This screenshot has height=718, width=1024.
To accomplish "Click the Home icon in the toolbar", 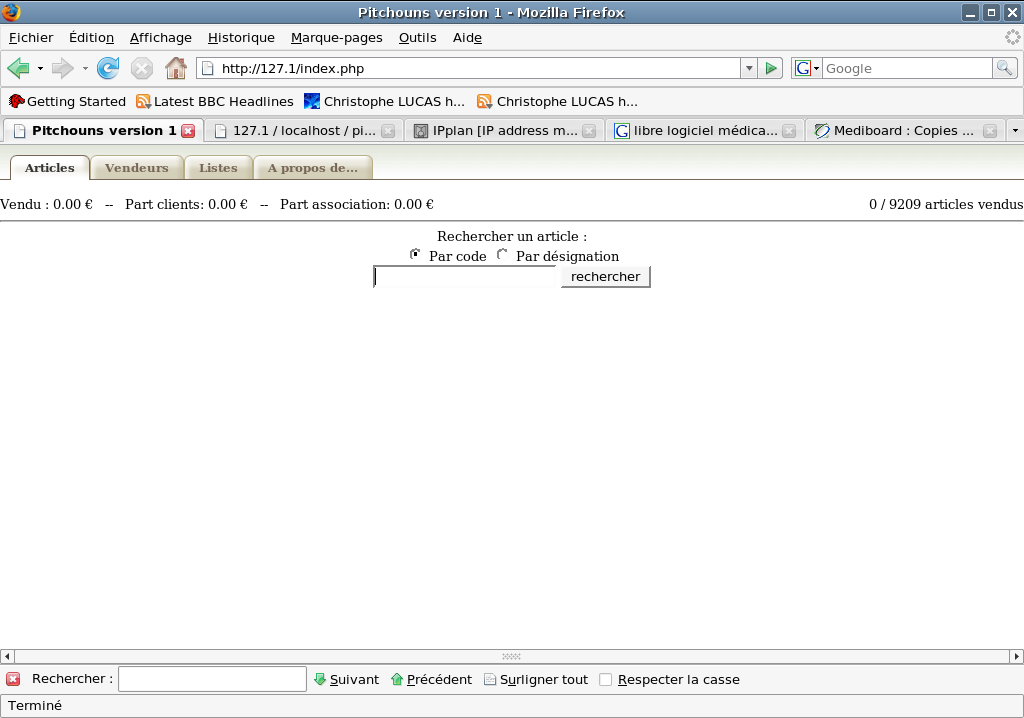I will 175,68.
